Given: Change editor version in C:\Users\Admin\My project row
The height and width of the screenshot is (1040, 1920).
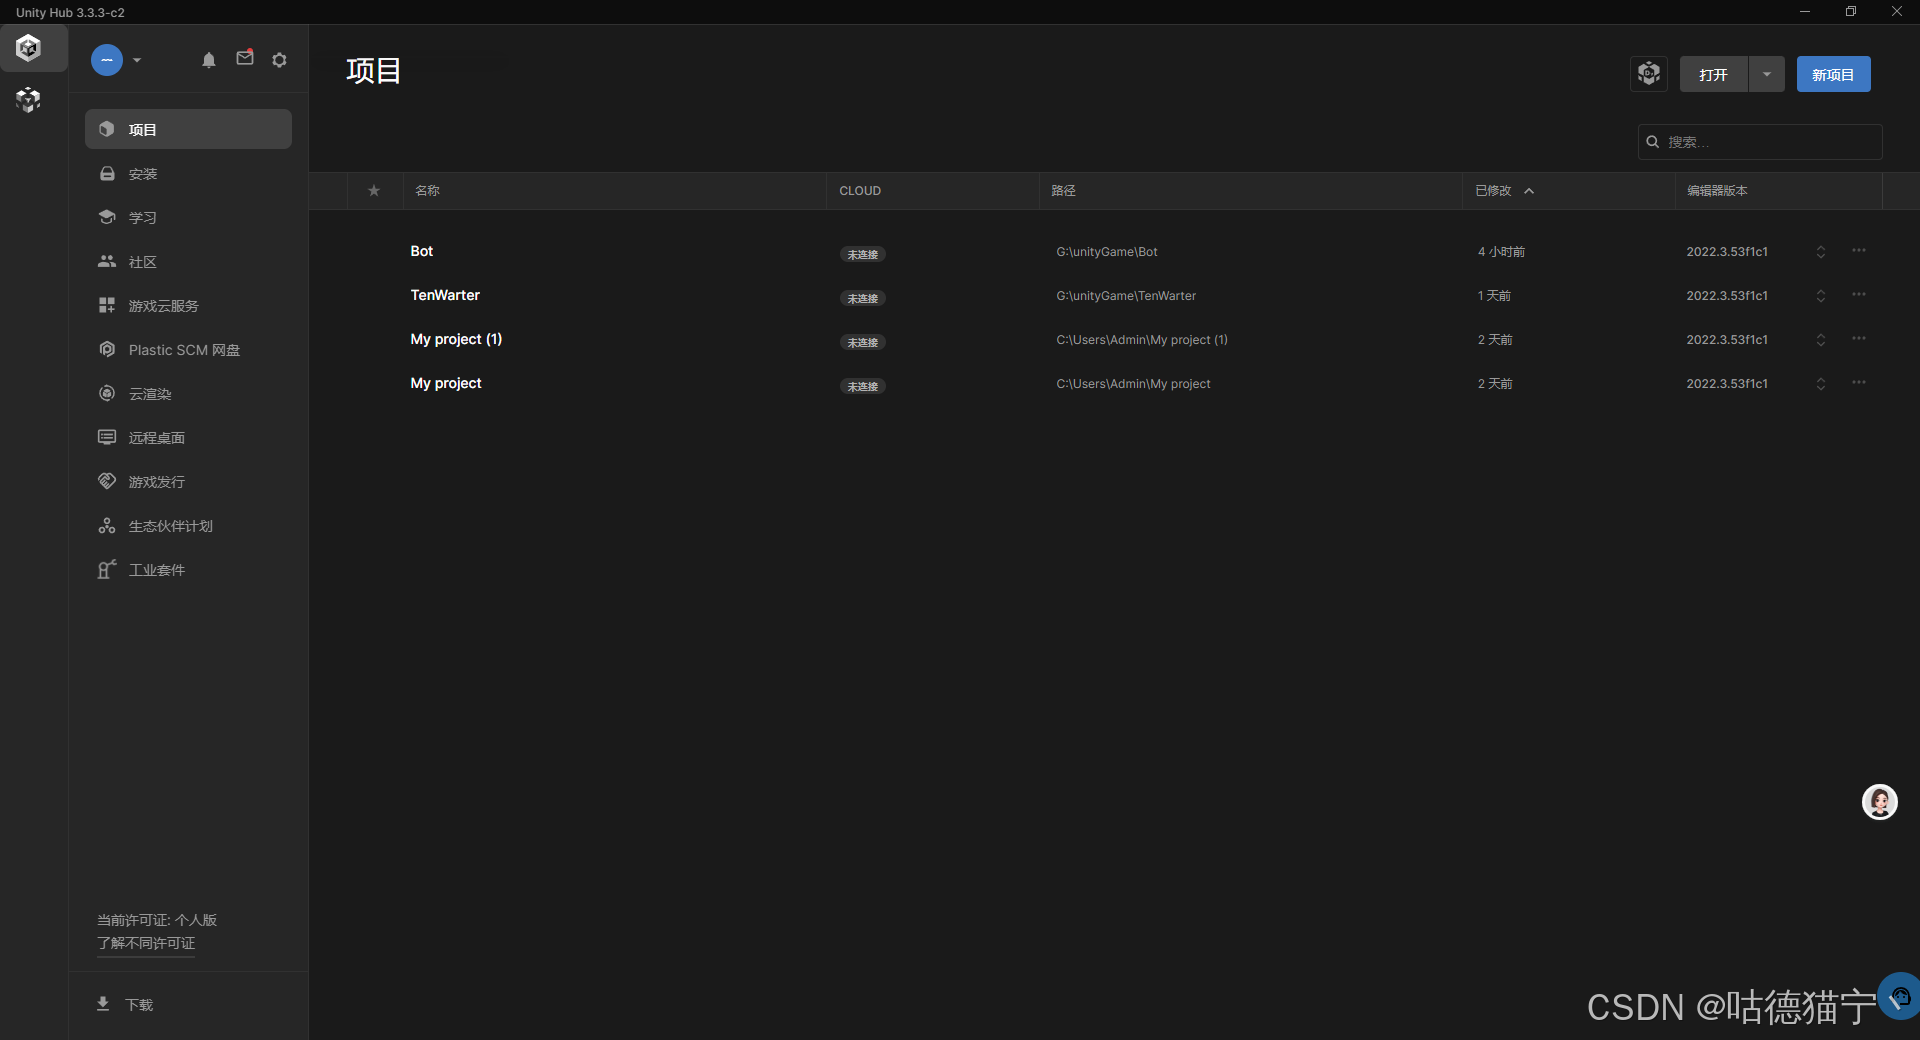Looking at the screenshot, I should point(1821,384).
